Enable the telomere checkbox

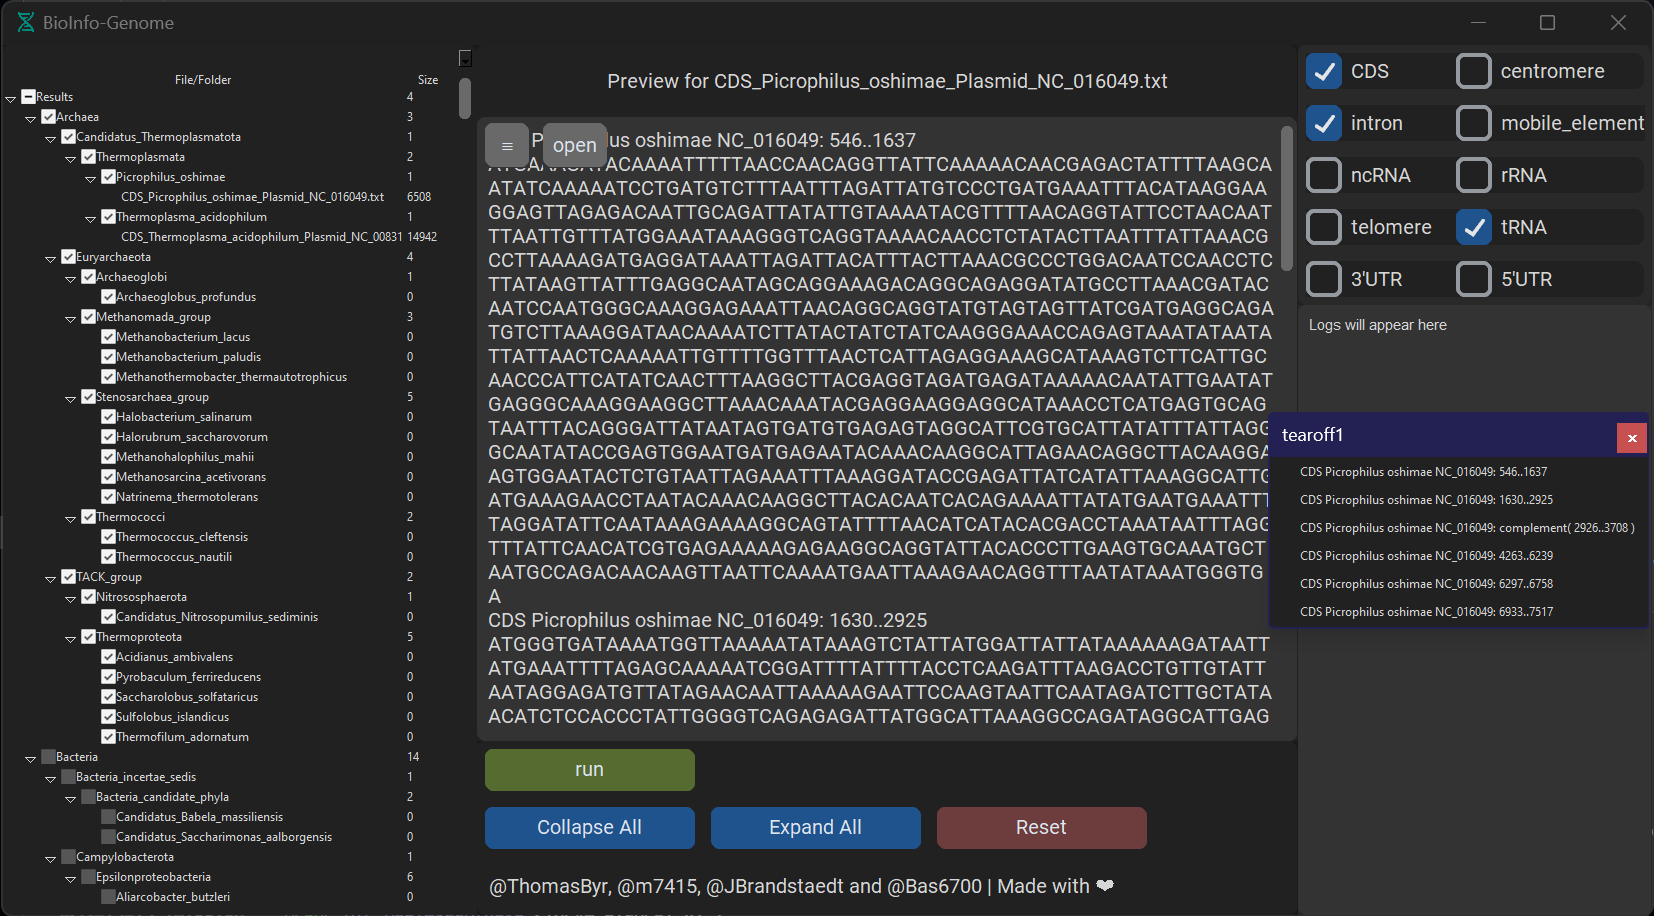1325,227
